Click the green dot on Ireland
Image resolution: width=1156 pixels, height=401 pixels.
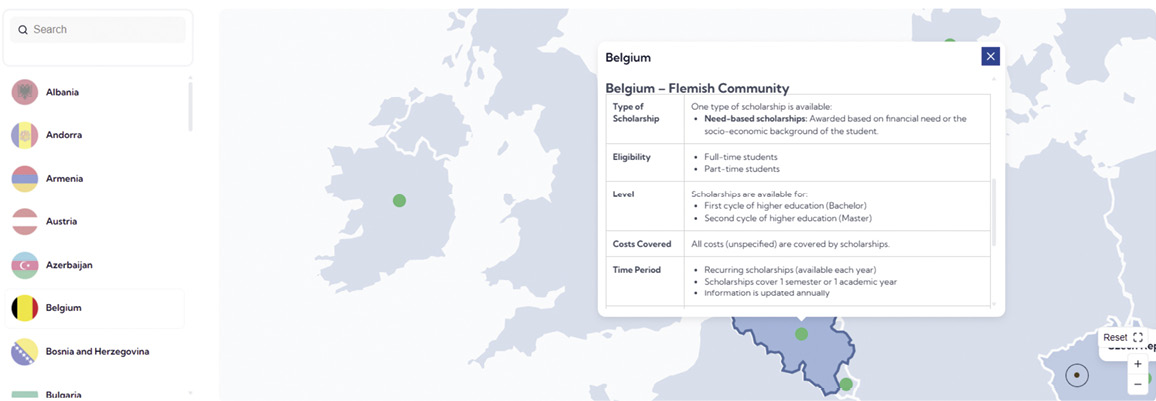400,201
